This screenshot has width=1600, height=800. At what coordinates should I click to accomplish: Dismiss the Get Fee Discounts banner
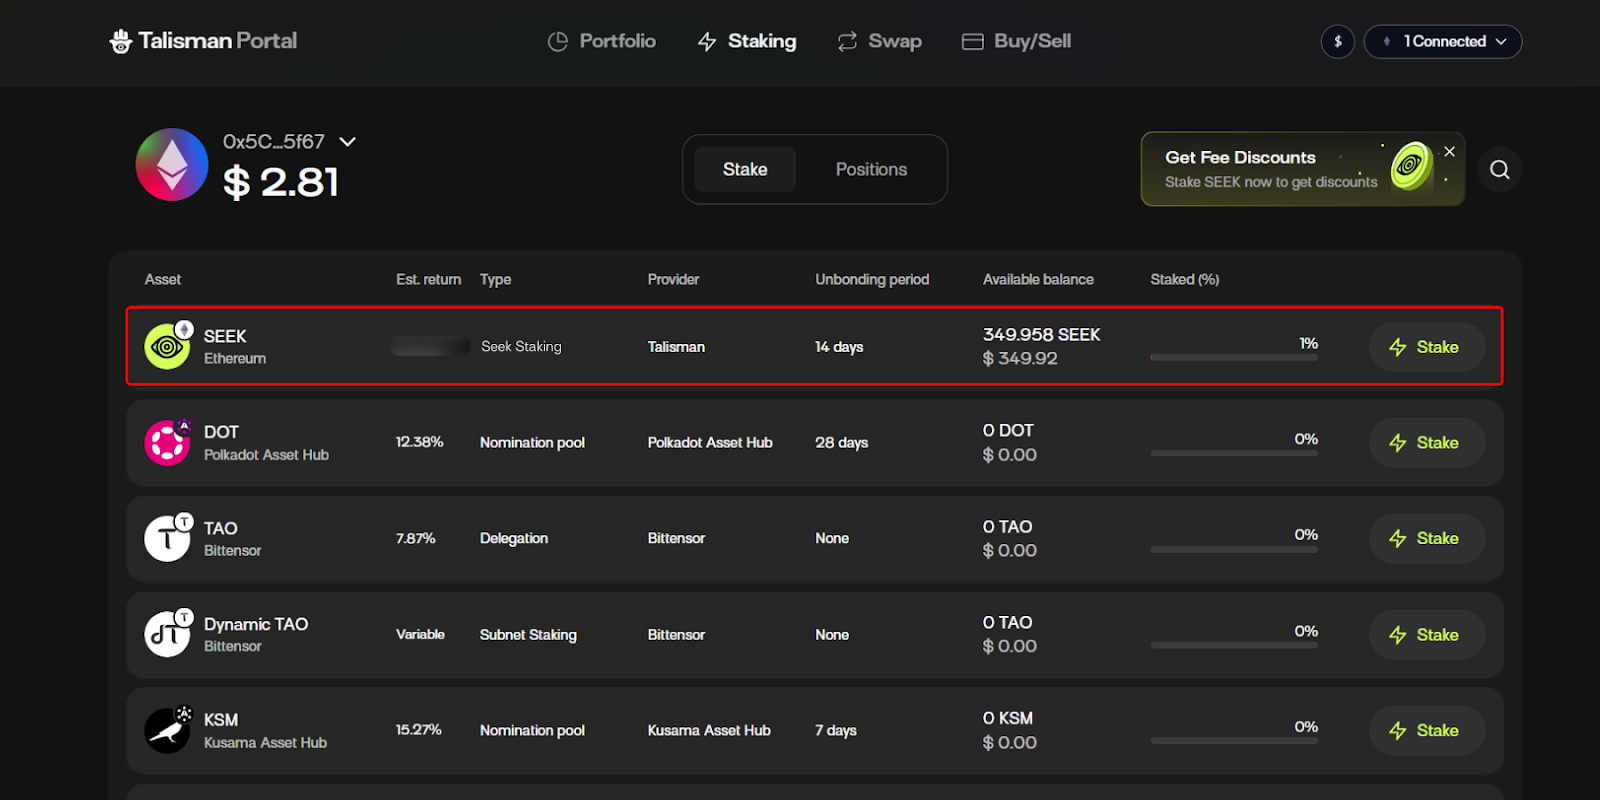coord(1449,151)
